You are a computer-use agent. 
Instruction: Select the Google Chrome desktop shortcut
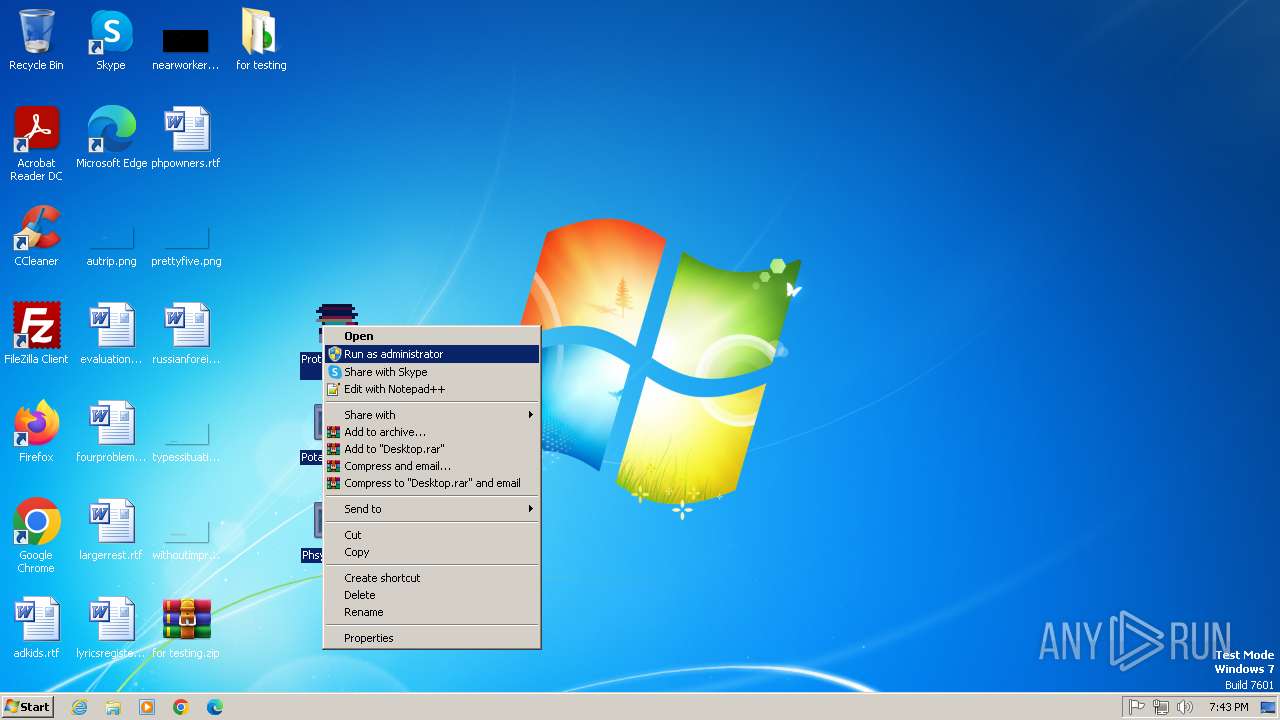(36, 536)
